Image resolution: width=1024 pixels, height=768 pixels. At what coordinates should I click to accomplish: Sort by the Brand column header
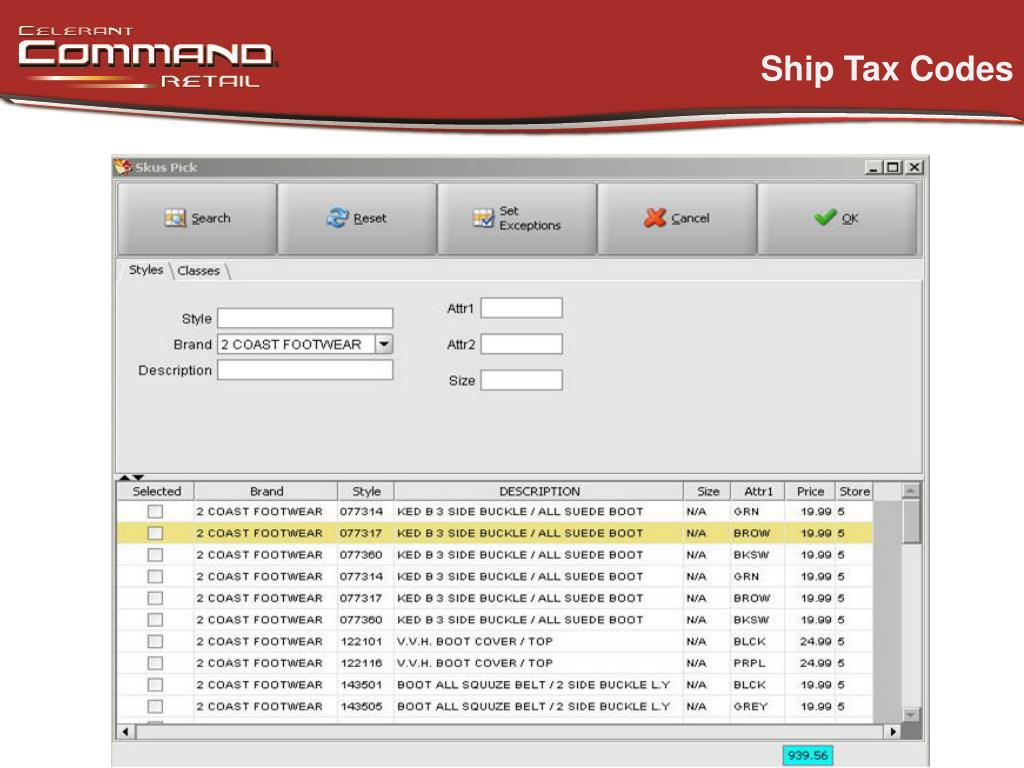(266, 491)
